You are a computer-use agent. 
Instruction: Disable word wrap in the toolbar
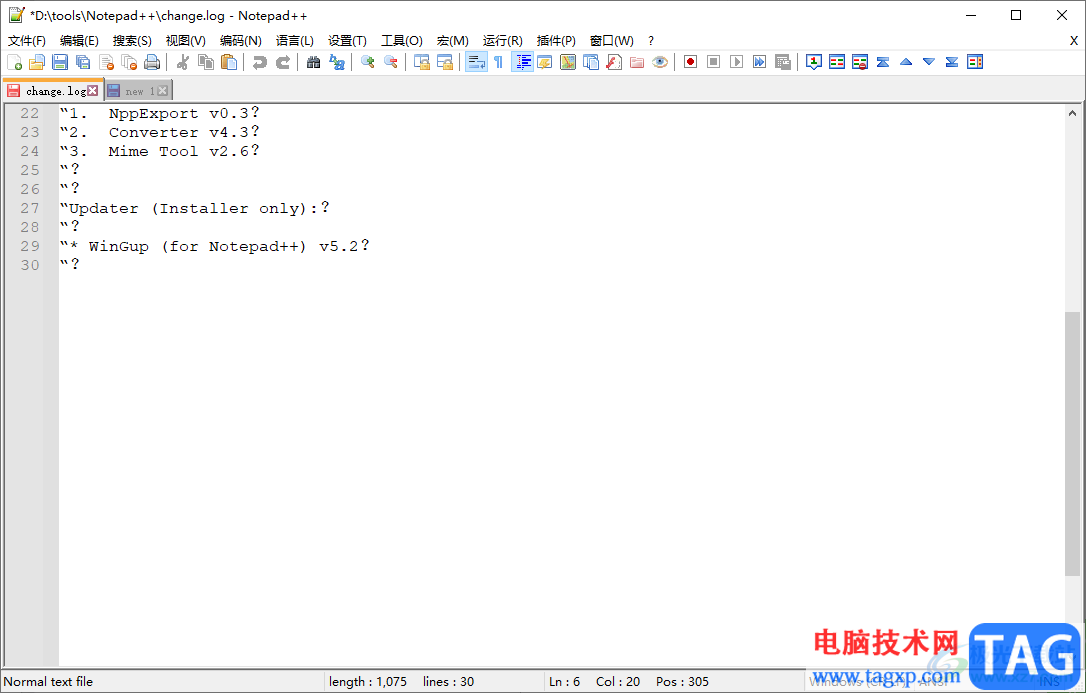pos(476,62)
